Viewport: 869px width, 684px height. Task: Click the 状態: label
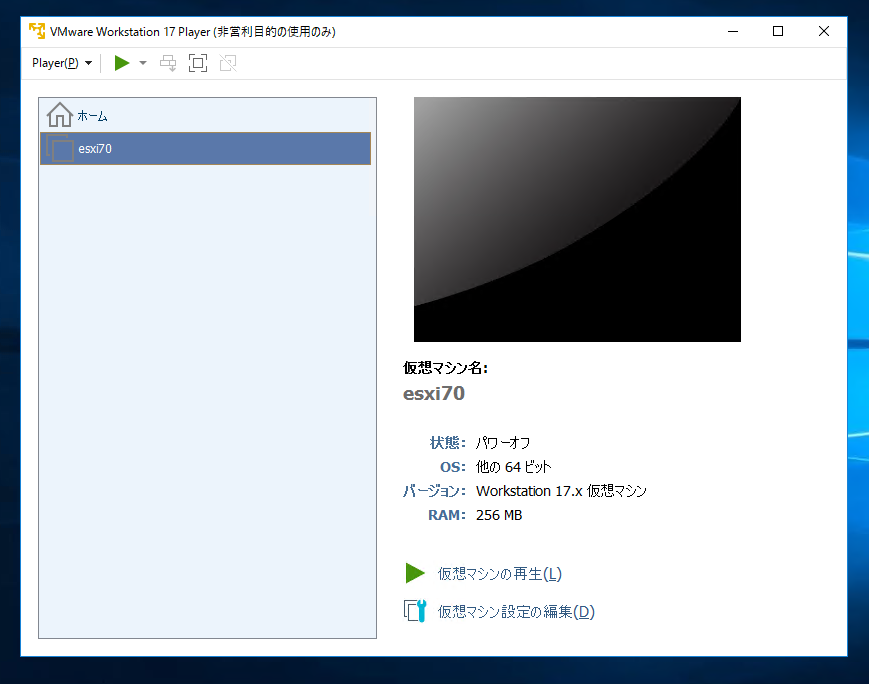coord(448,443)
